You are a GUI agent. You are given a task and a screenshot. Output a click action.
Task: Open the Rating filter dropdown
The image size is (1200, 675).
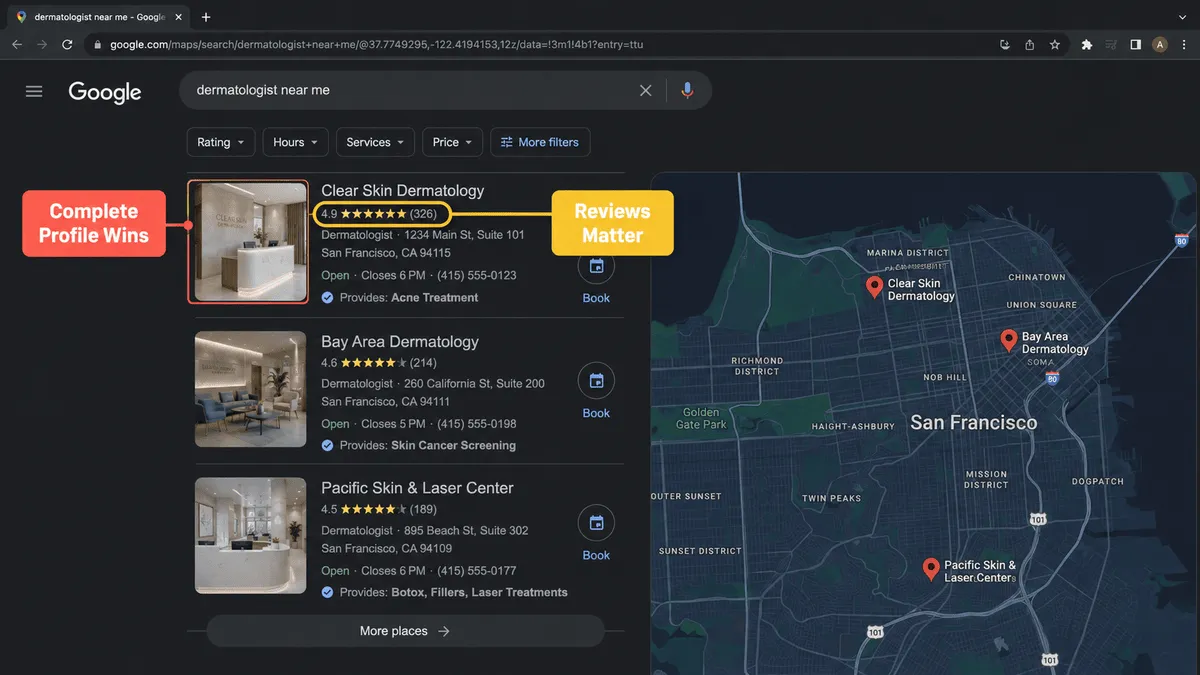pos(221,142)
